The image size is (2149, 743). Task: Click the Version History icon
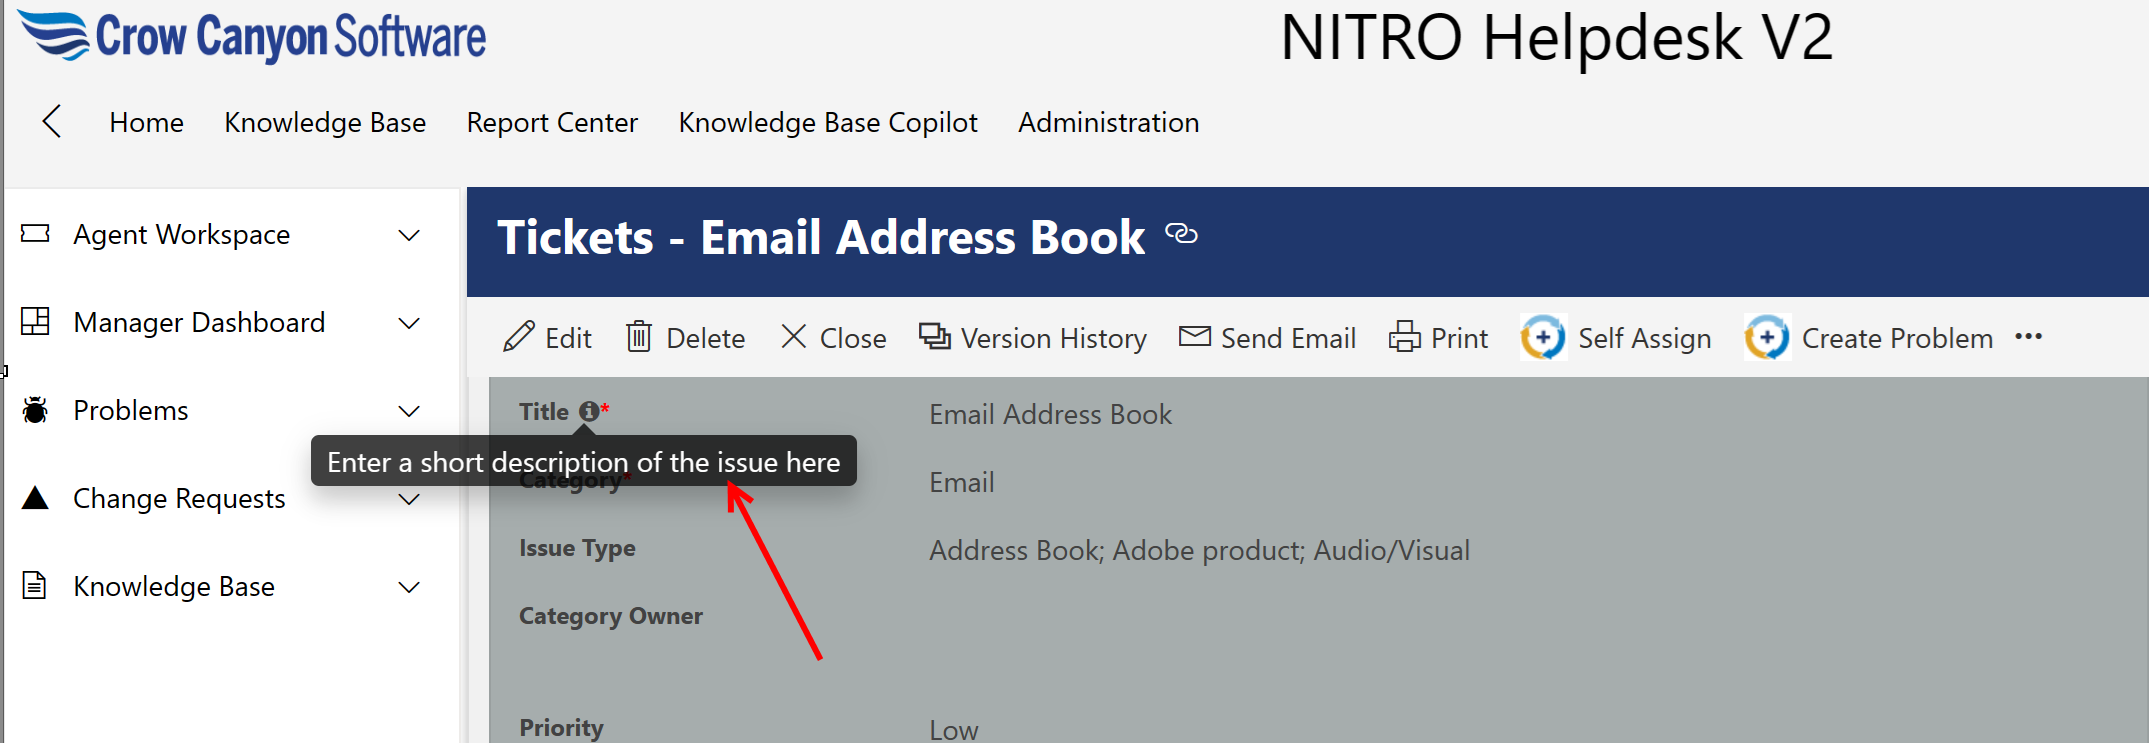[x=934, y=336]
